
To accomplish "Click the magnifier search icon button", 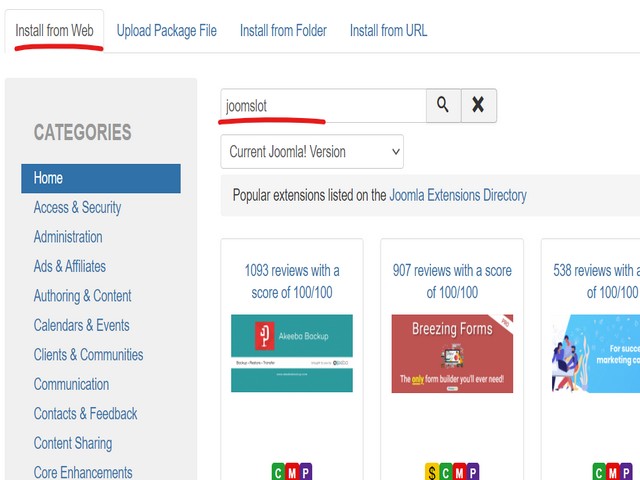I will tap(444, 105).
